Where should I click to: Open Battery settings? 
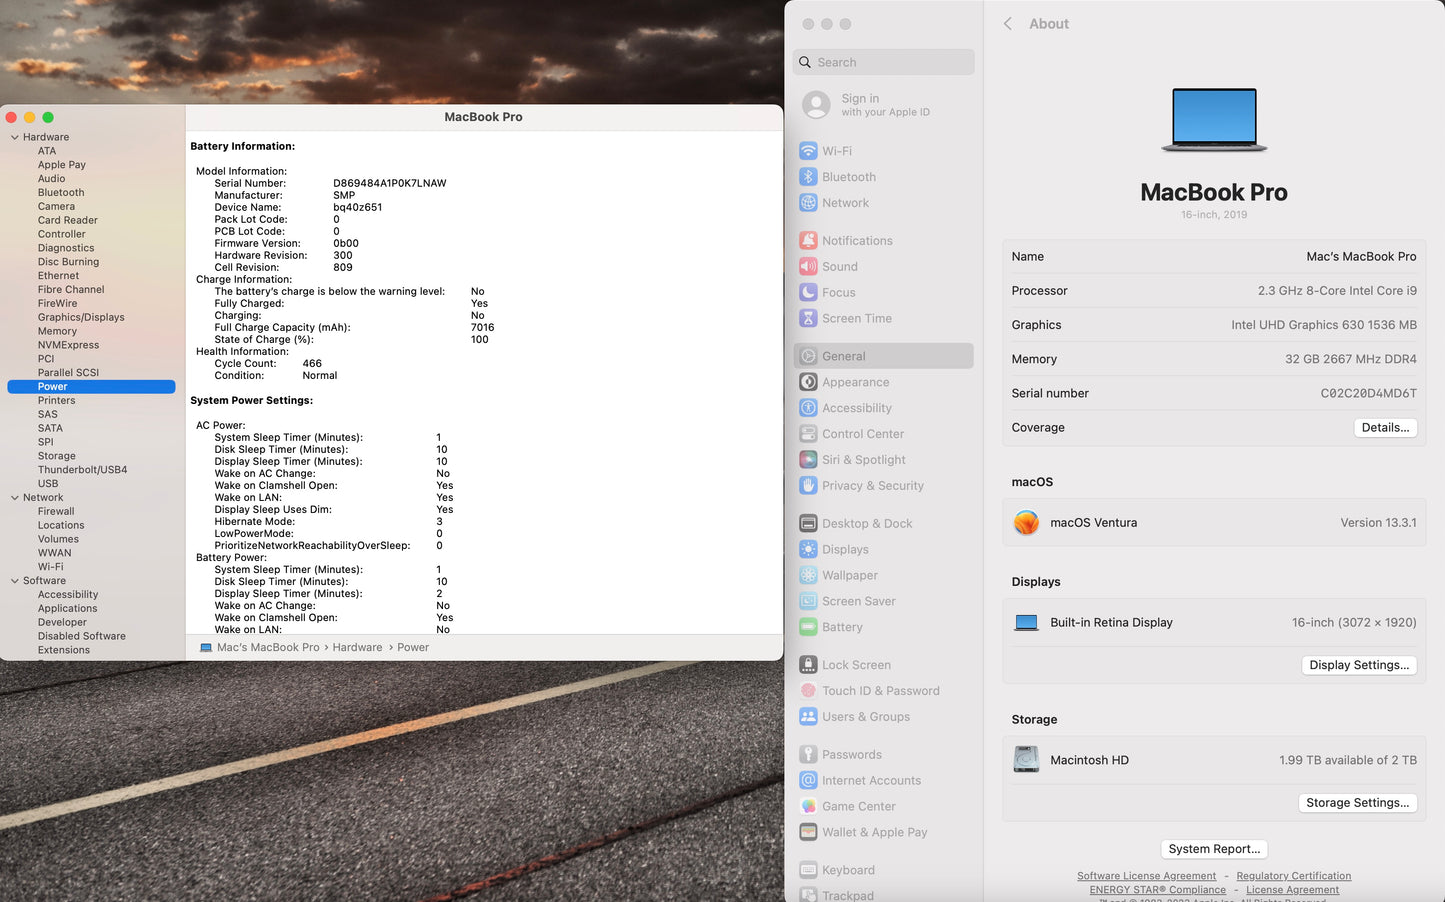(841, 627)
